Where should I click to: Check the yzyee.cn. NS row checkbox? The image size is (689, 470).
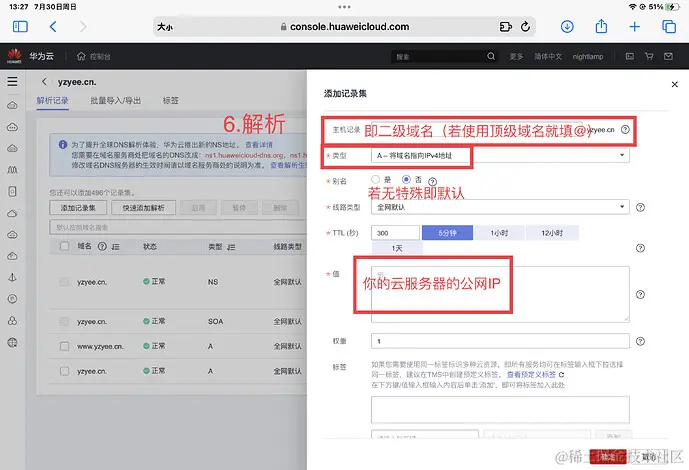click(65, 282)
